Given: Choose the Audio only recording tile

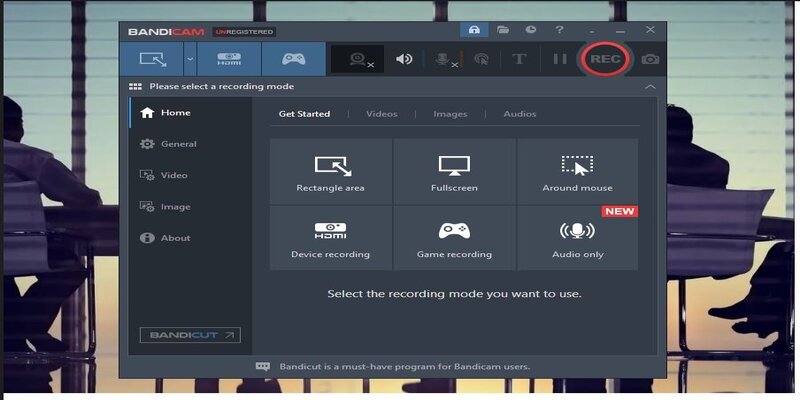Looking at the screenshot, I should pyautogui.click(x=578, y=238).
